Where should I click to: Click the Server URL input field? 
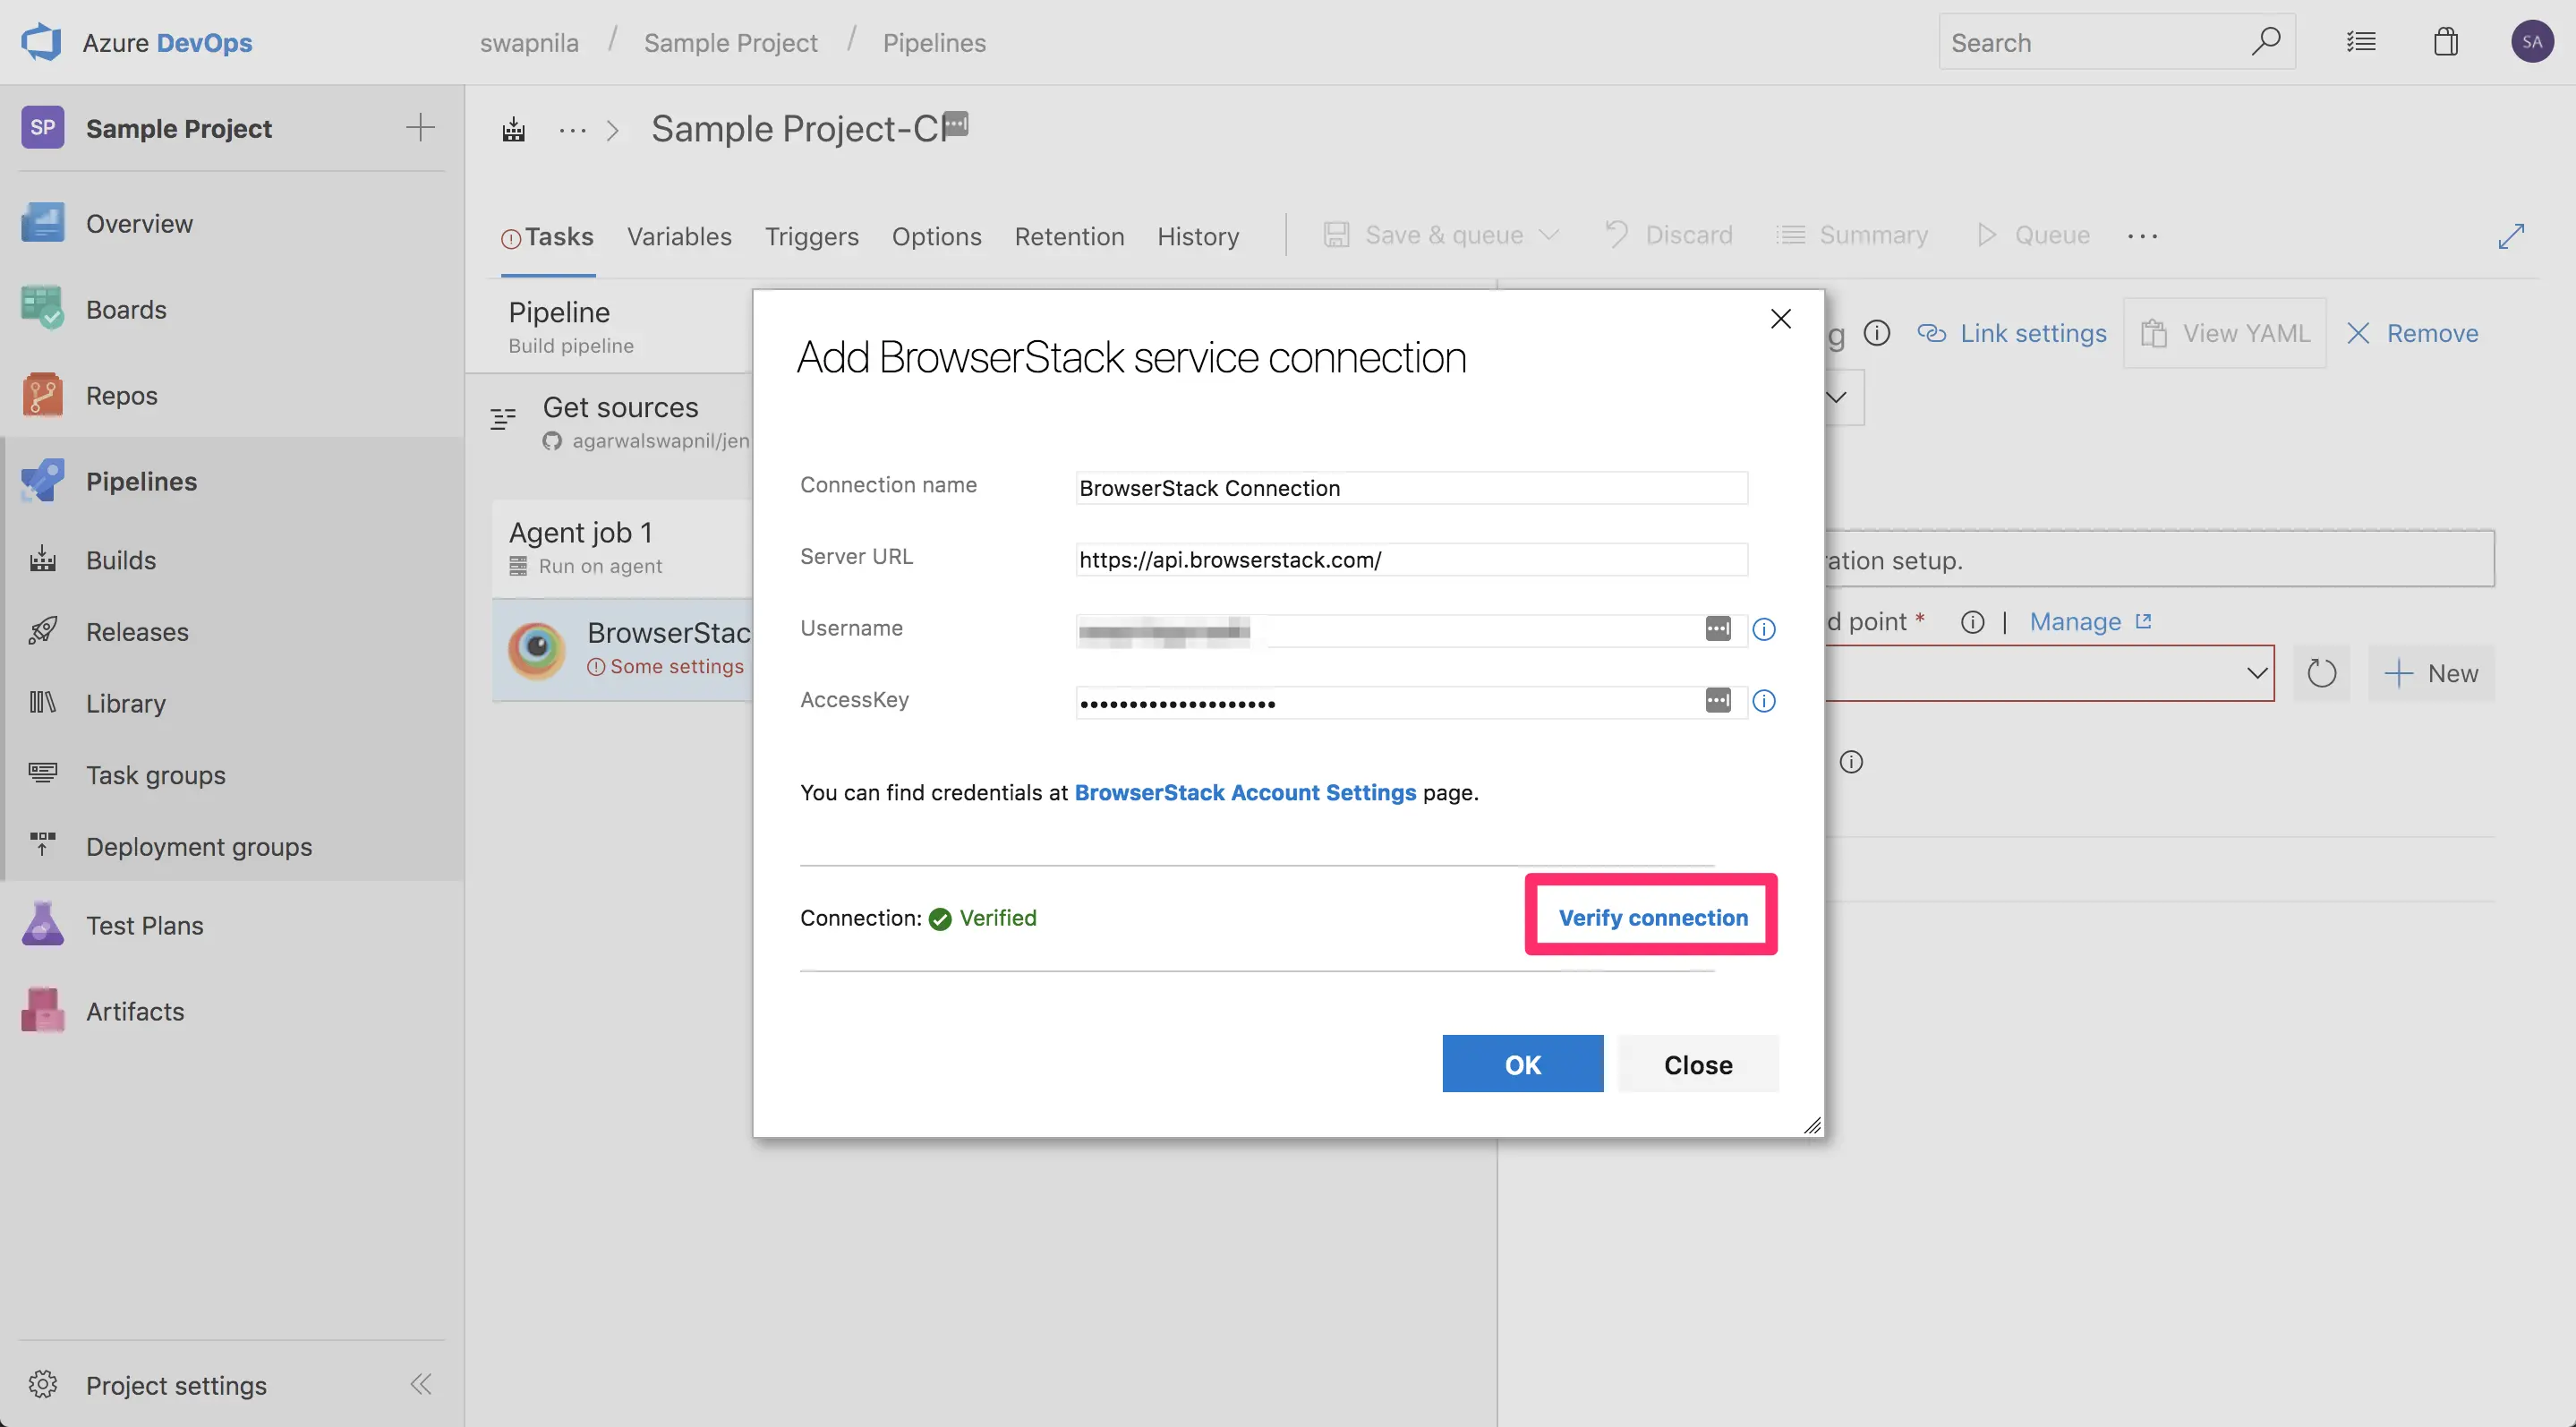pos(1410,560)
